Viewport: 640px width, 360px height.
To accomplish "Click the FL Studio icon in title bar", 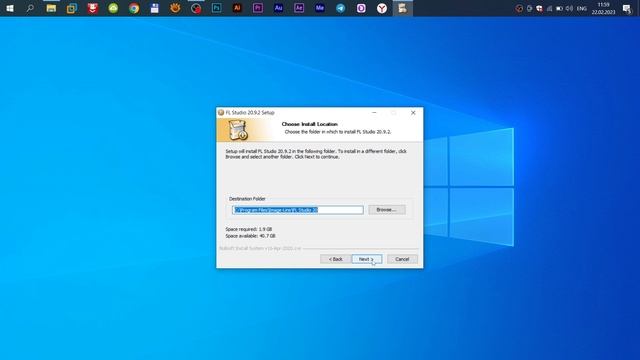I will click(x=221, y=113).
